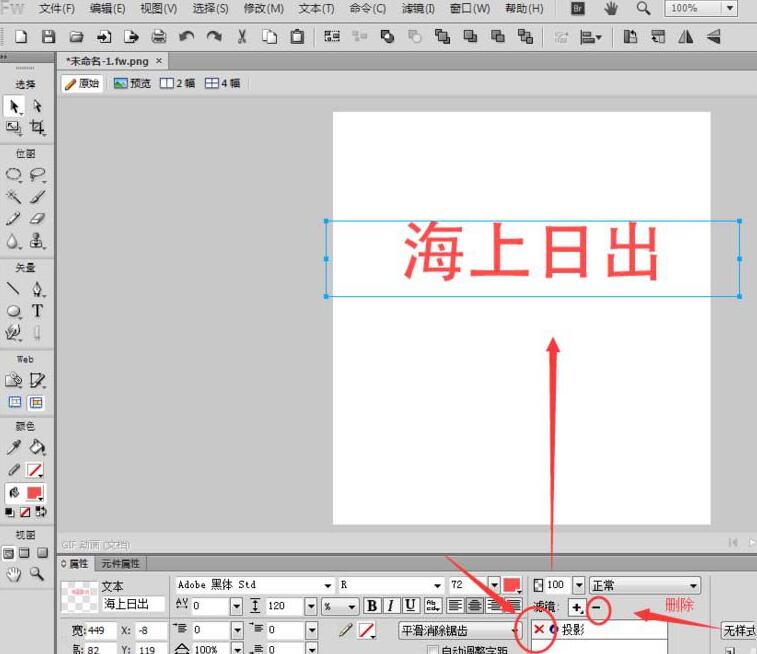Open the Bridge (Br) icon
Screen dimensions: 757x654
click(x=578, y=8)
